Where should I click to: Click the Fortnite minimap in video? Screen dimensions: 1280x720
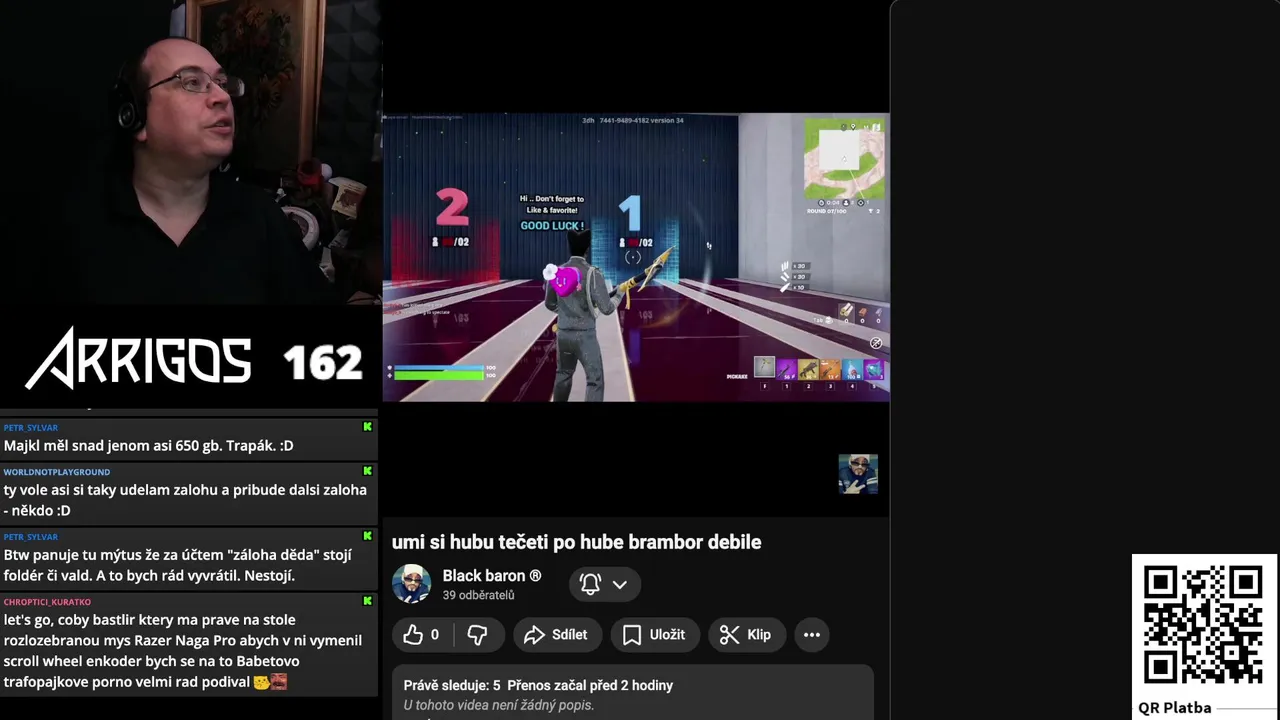(x=845, y=160)
